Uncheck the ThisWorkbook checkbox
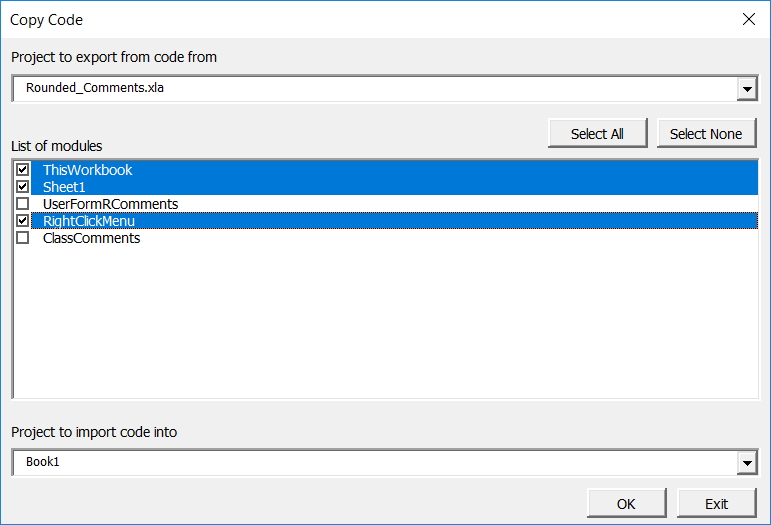Screen dimensions: 771x525 (x=23, y=170)
